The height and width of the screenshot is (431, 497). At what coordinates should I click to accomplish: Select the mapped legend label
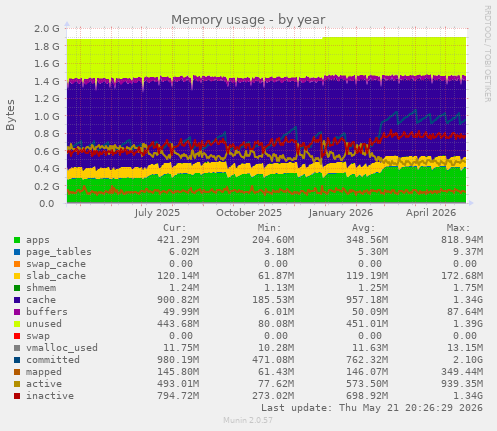44,372
